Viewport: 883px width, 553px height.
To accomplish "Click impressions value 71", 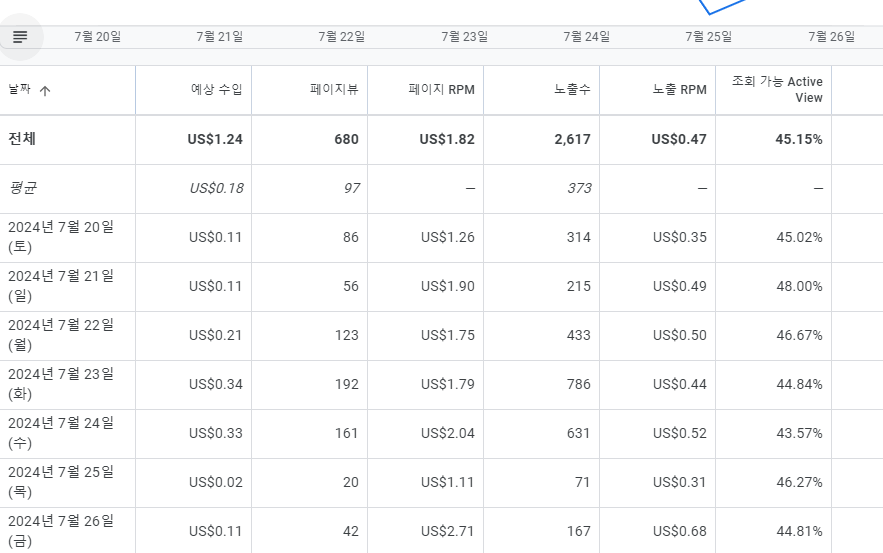I will click(x=582, y=482).
